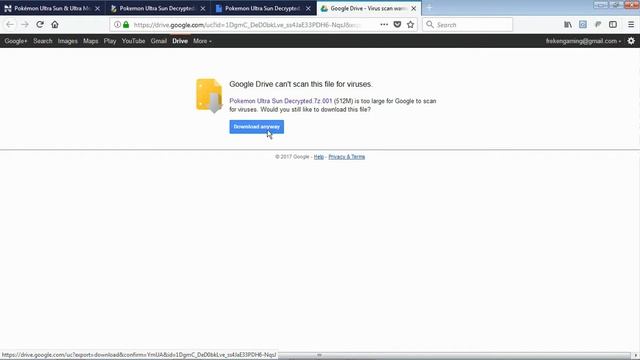This screenshot has height=360, width=640.
Task: Open Play in the Google bar
Action: click(x=110, y=41)
